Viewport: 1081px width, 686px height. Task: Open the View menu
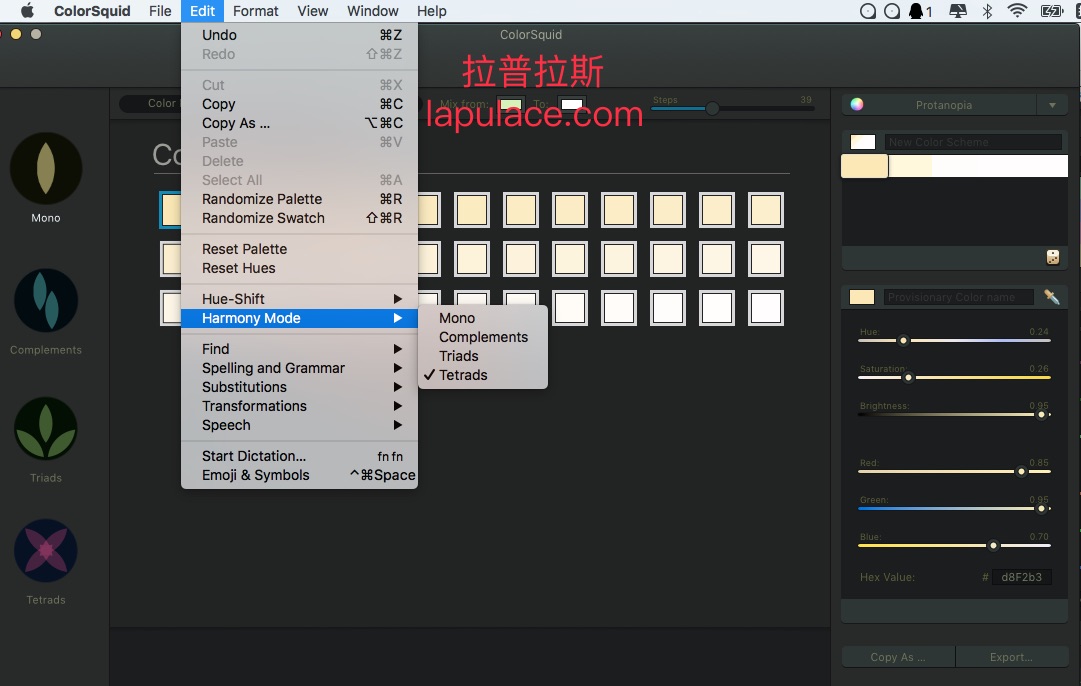tap(312, 11)
